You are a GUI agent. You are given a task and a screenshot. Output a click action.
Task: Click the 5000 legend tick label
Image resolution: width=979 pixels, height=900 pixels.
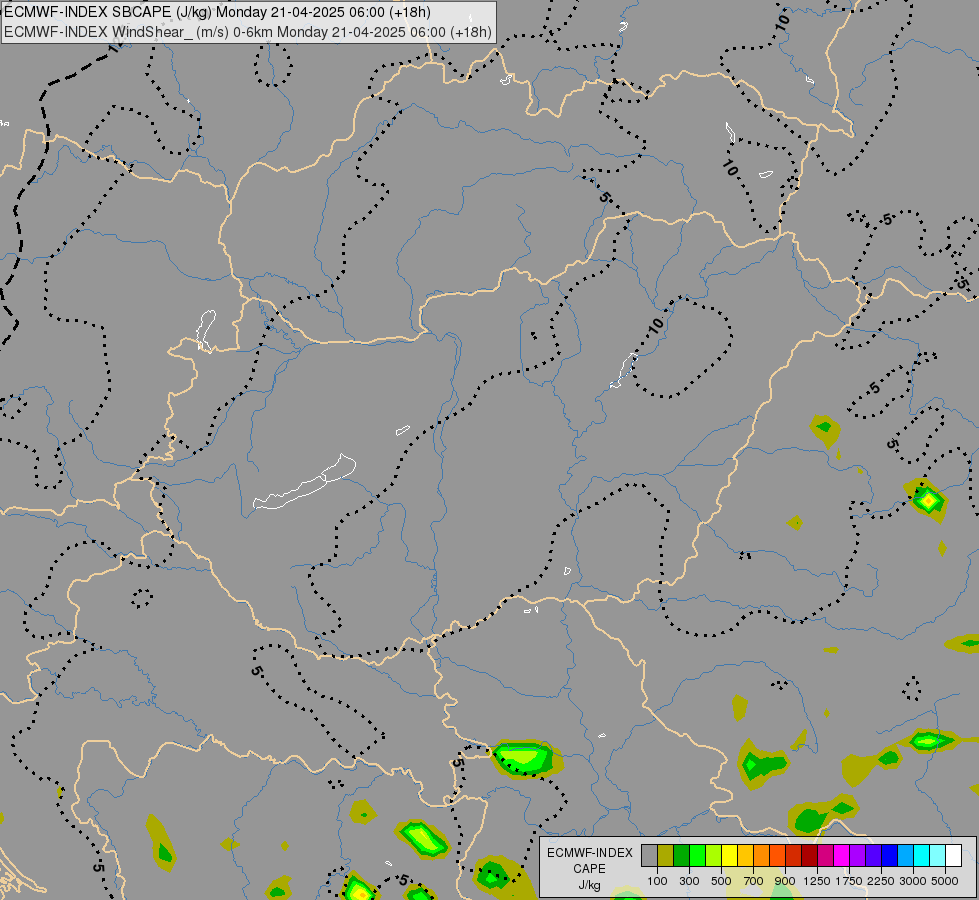(x=945, y=881)
